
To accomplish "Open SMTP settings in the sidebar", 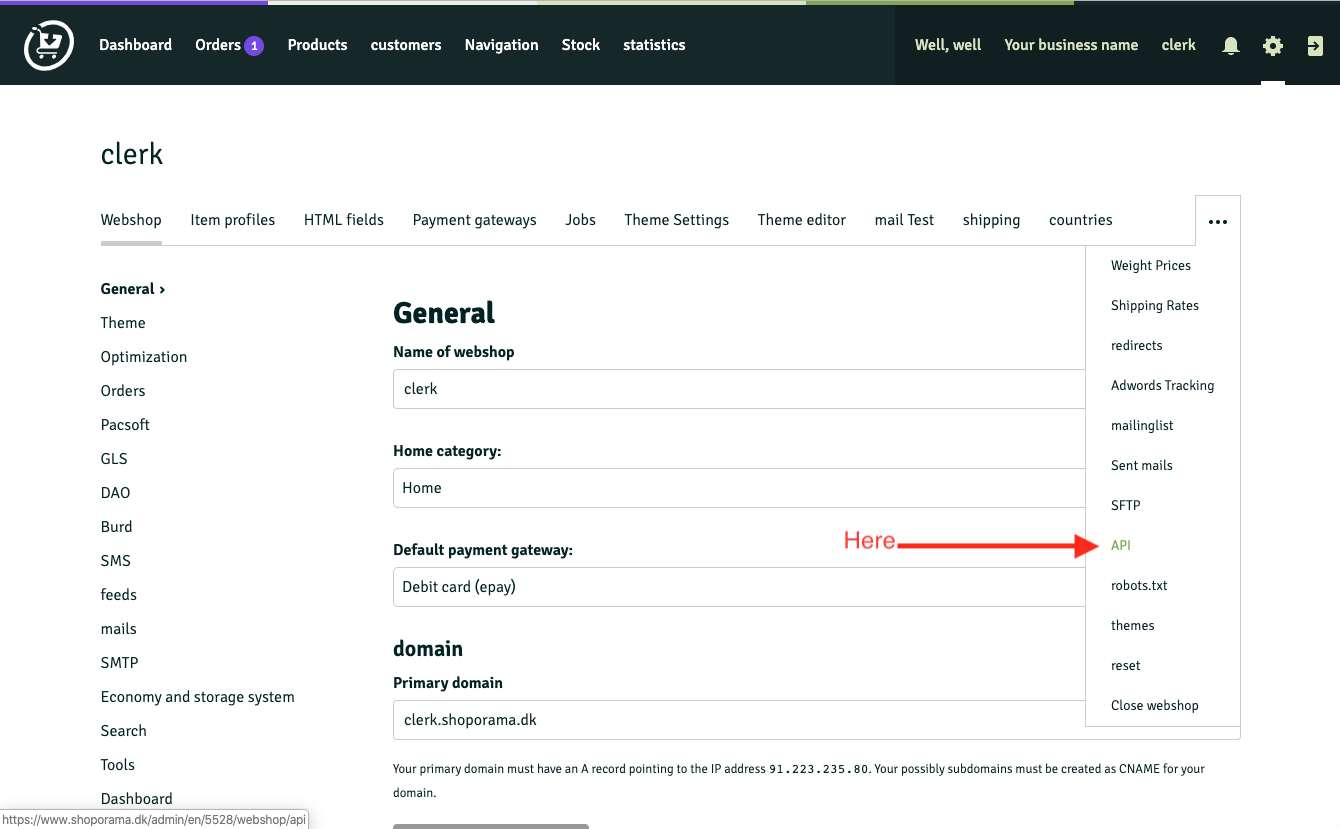I will [119, 662].
